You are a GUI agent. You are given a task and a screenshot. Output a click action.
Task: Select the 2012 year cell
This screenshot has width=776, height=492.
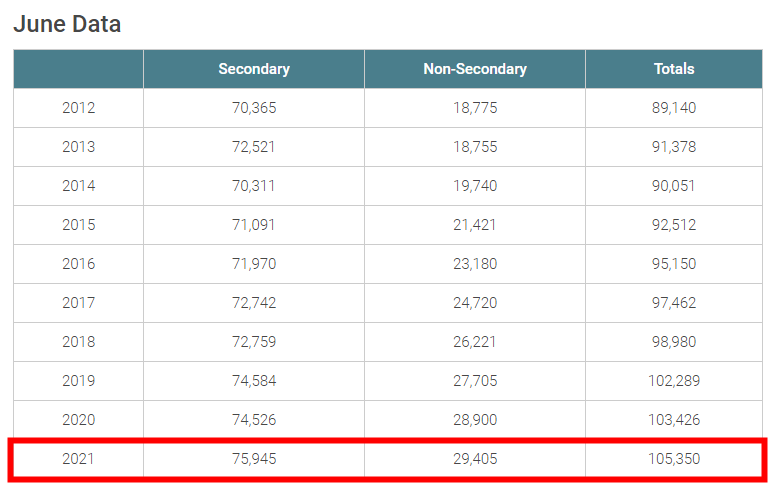point(79,108)
